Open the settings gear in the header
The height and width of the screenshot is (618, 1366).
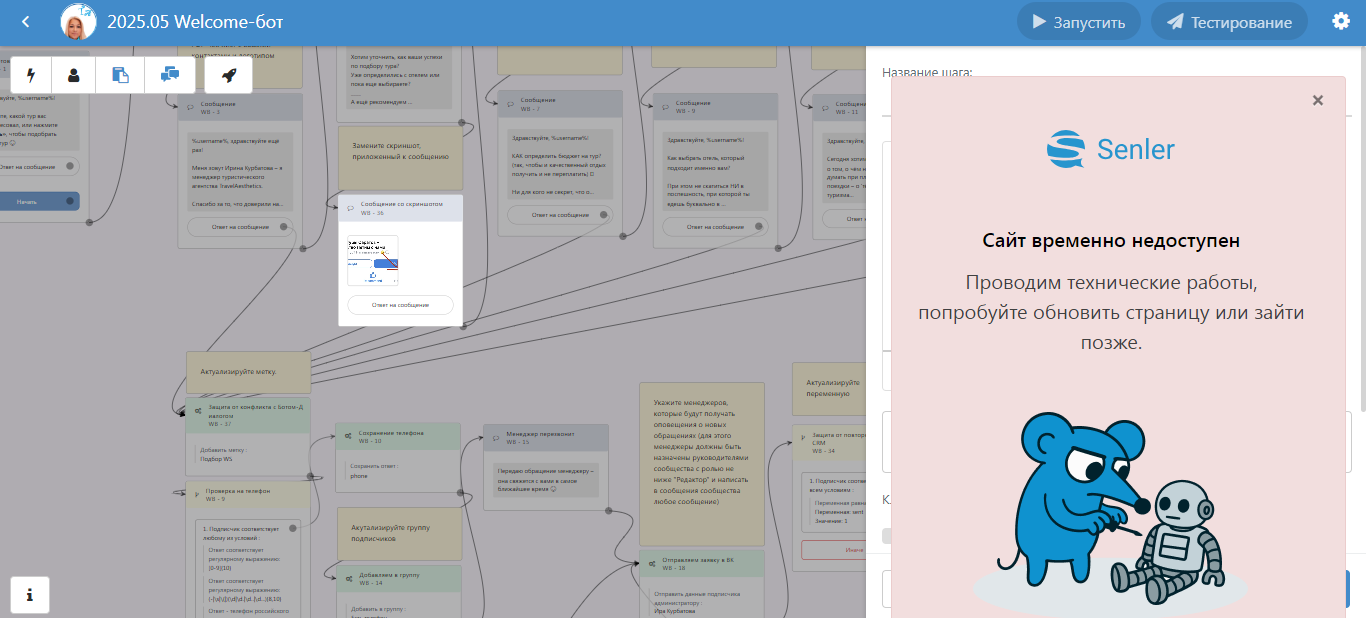point(1341,21)
